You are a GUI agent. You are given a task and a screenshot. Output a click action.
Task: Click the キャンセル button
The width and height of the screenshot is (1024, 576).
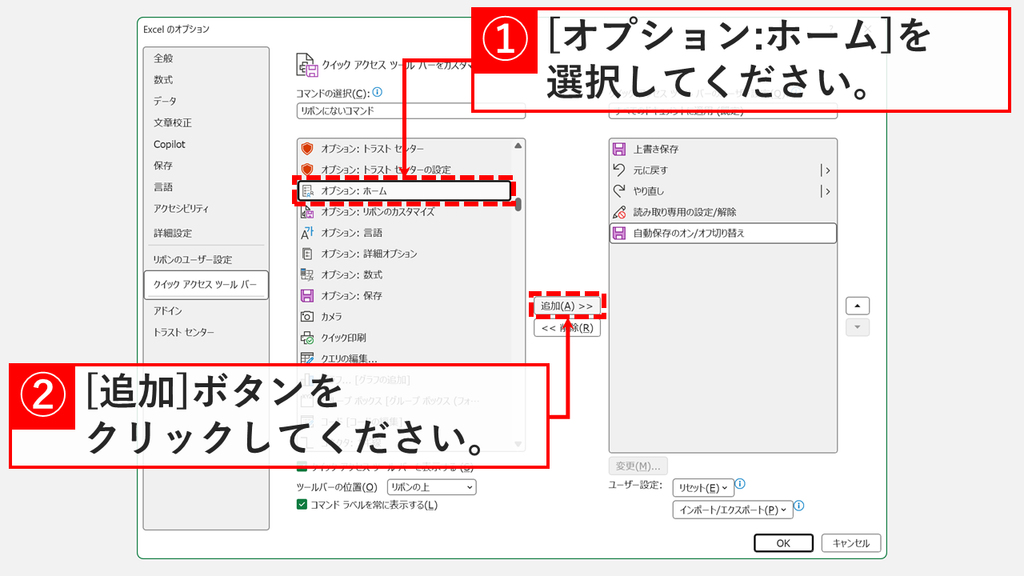(851, 543)
